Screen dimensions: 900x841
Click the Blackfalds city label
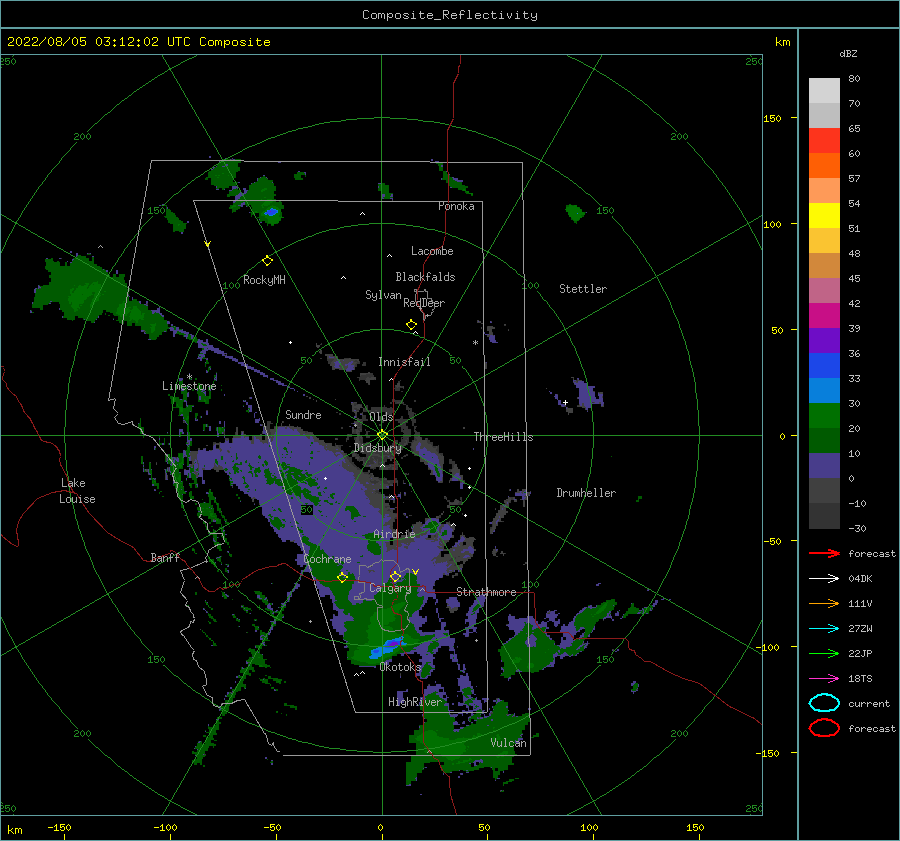425,277
